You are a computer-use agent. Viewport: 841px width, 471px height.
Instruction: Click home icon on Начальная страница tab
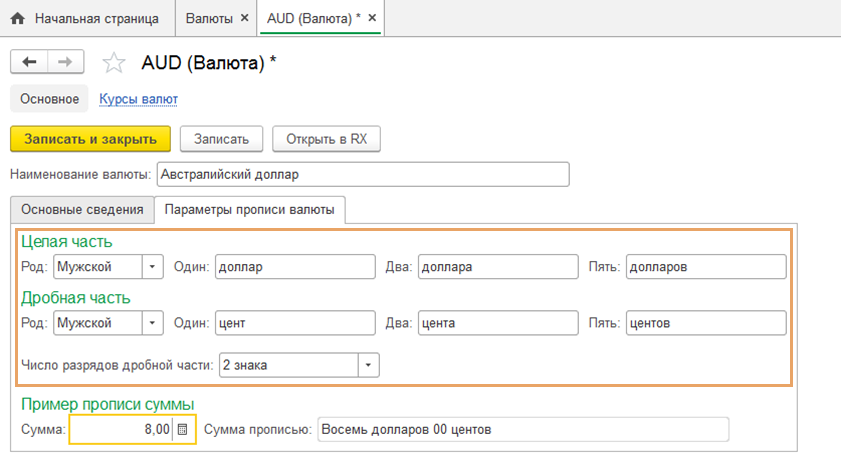coord(17,19)
